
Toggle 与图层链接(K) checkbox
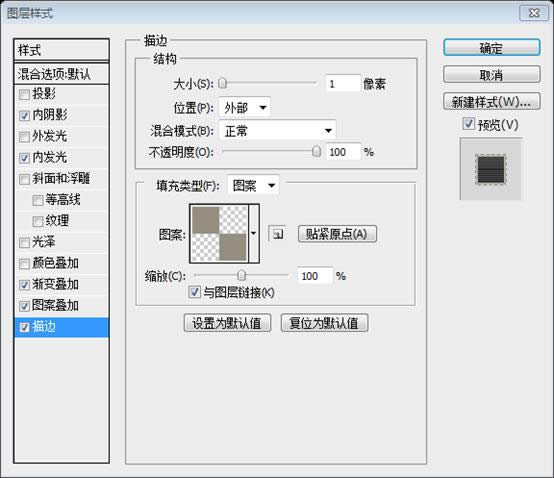click(195, 292)
